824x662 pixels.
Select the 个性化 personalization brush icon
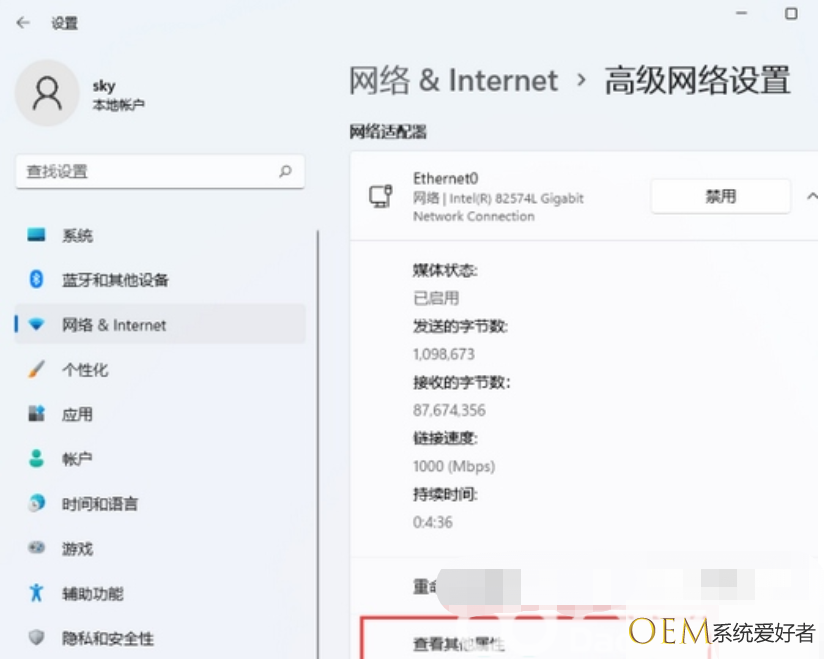(x=37, y=370)
